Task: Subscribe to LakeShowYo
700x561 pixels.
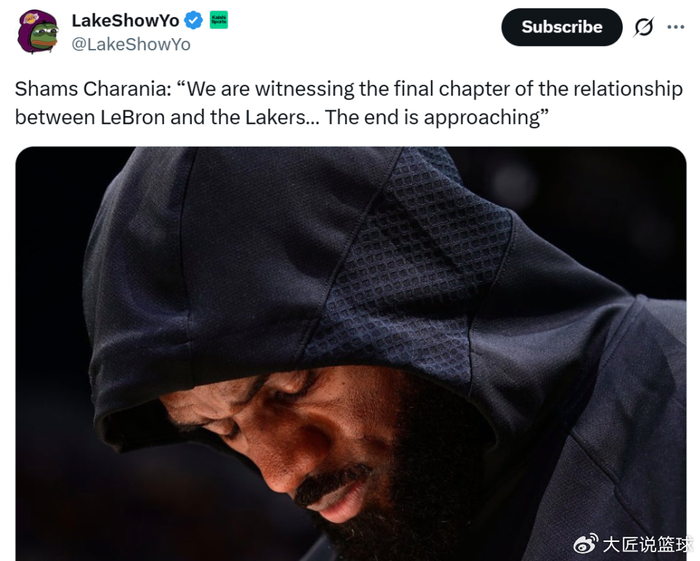Action: [562, 27]
